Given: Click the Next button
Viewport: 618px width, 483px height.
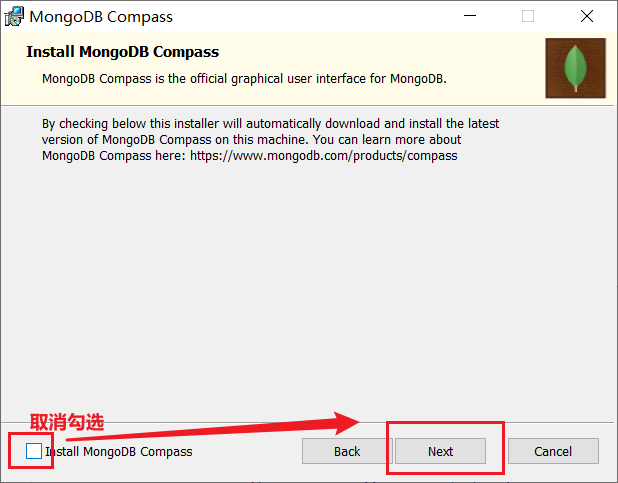Looking at the screenshot, I should pos(440,451).
